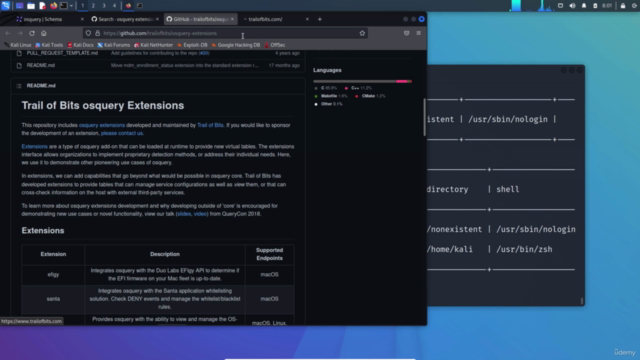
Task: Click the C++ 11.2% language entry
Action: pos(358,88)
